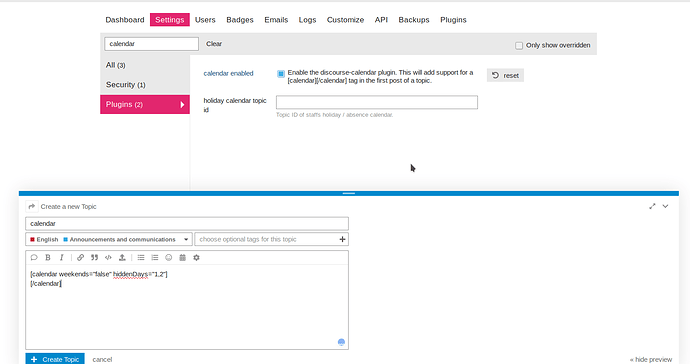This screenshot has width=690, height=364.
Task: Show All (3) settings categories
Action: click(145, 65)
